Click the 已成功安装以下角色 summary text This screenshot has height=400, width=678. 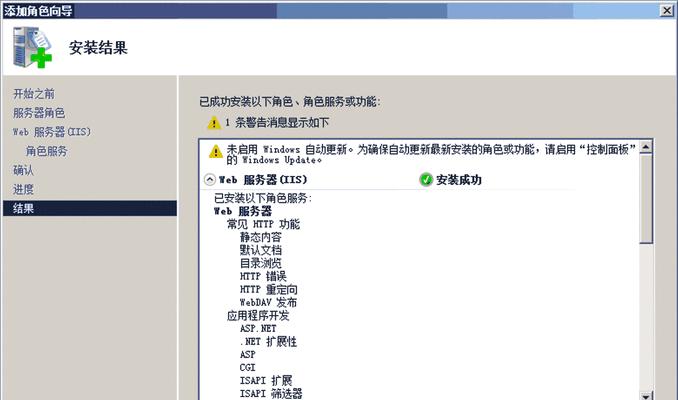(290, 102)
